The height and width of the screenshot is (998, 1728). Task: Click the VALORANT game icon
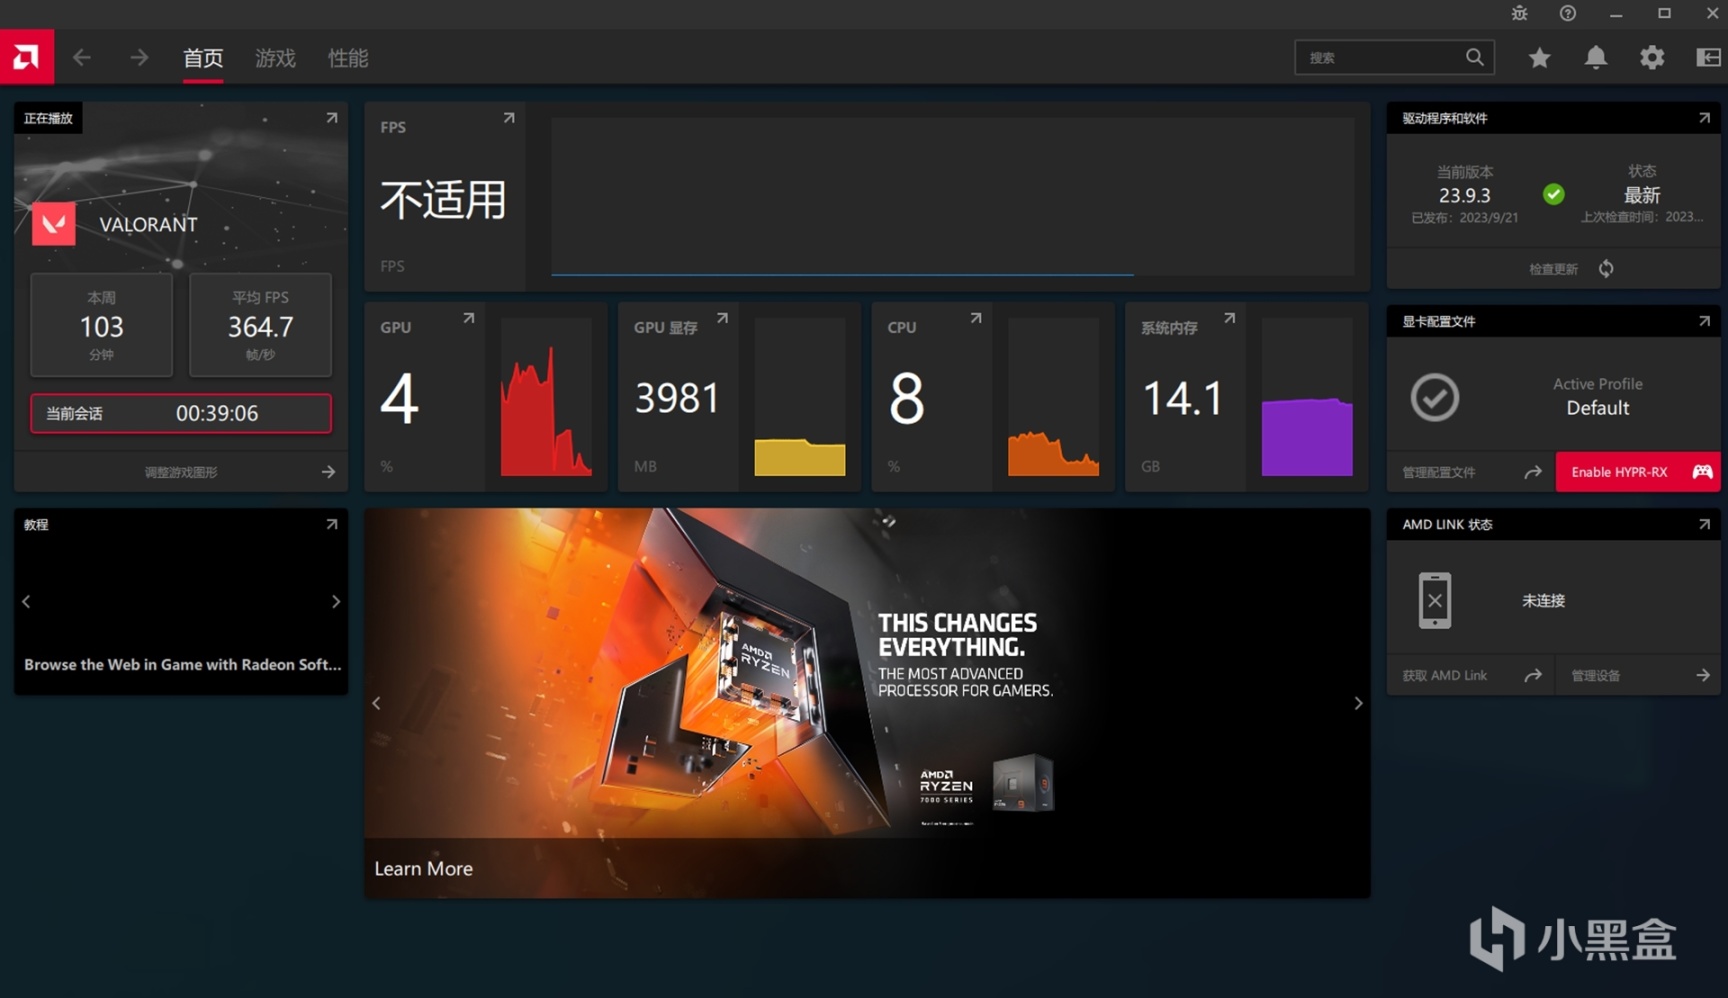click(x=54, y=224)
